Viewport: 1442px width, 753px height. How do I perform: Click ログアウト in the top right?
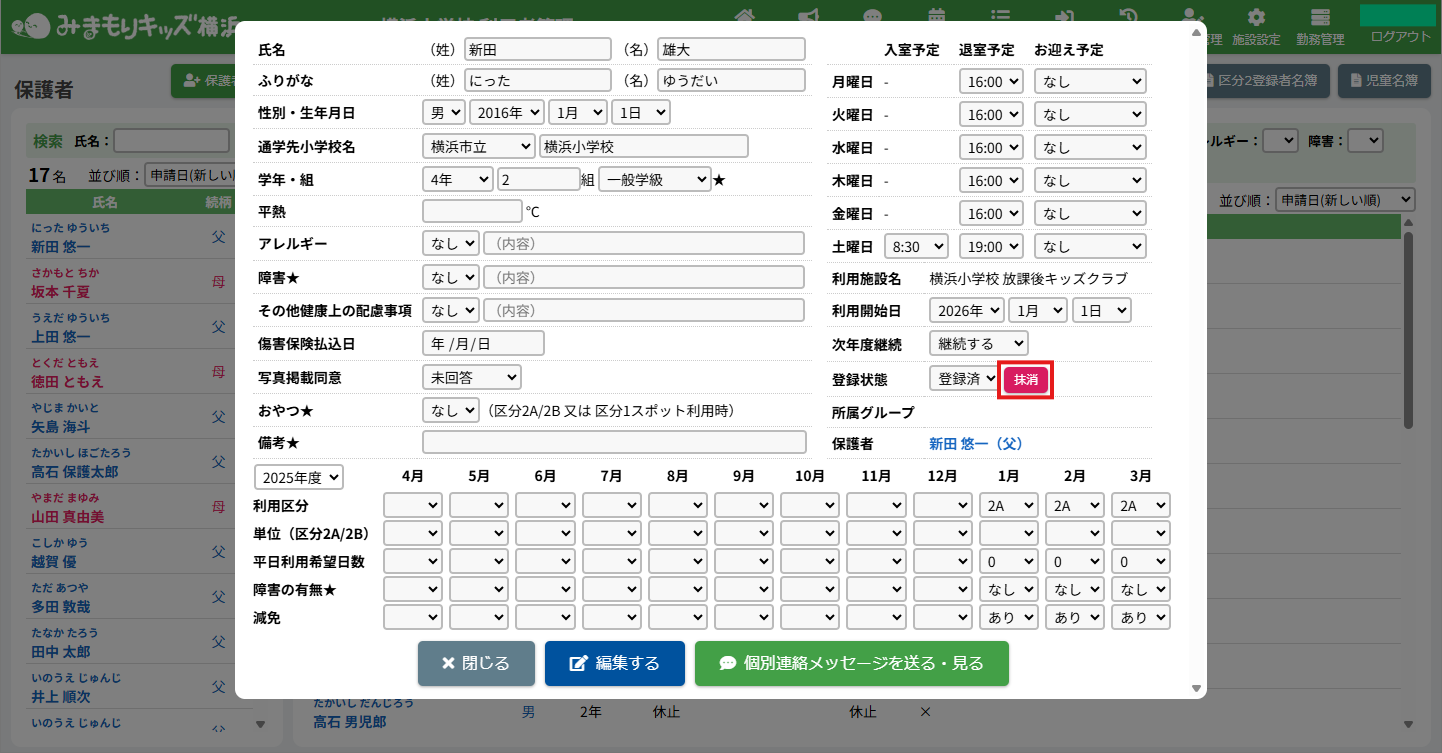coord(1400,36)
